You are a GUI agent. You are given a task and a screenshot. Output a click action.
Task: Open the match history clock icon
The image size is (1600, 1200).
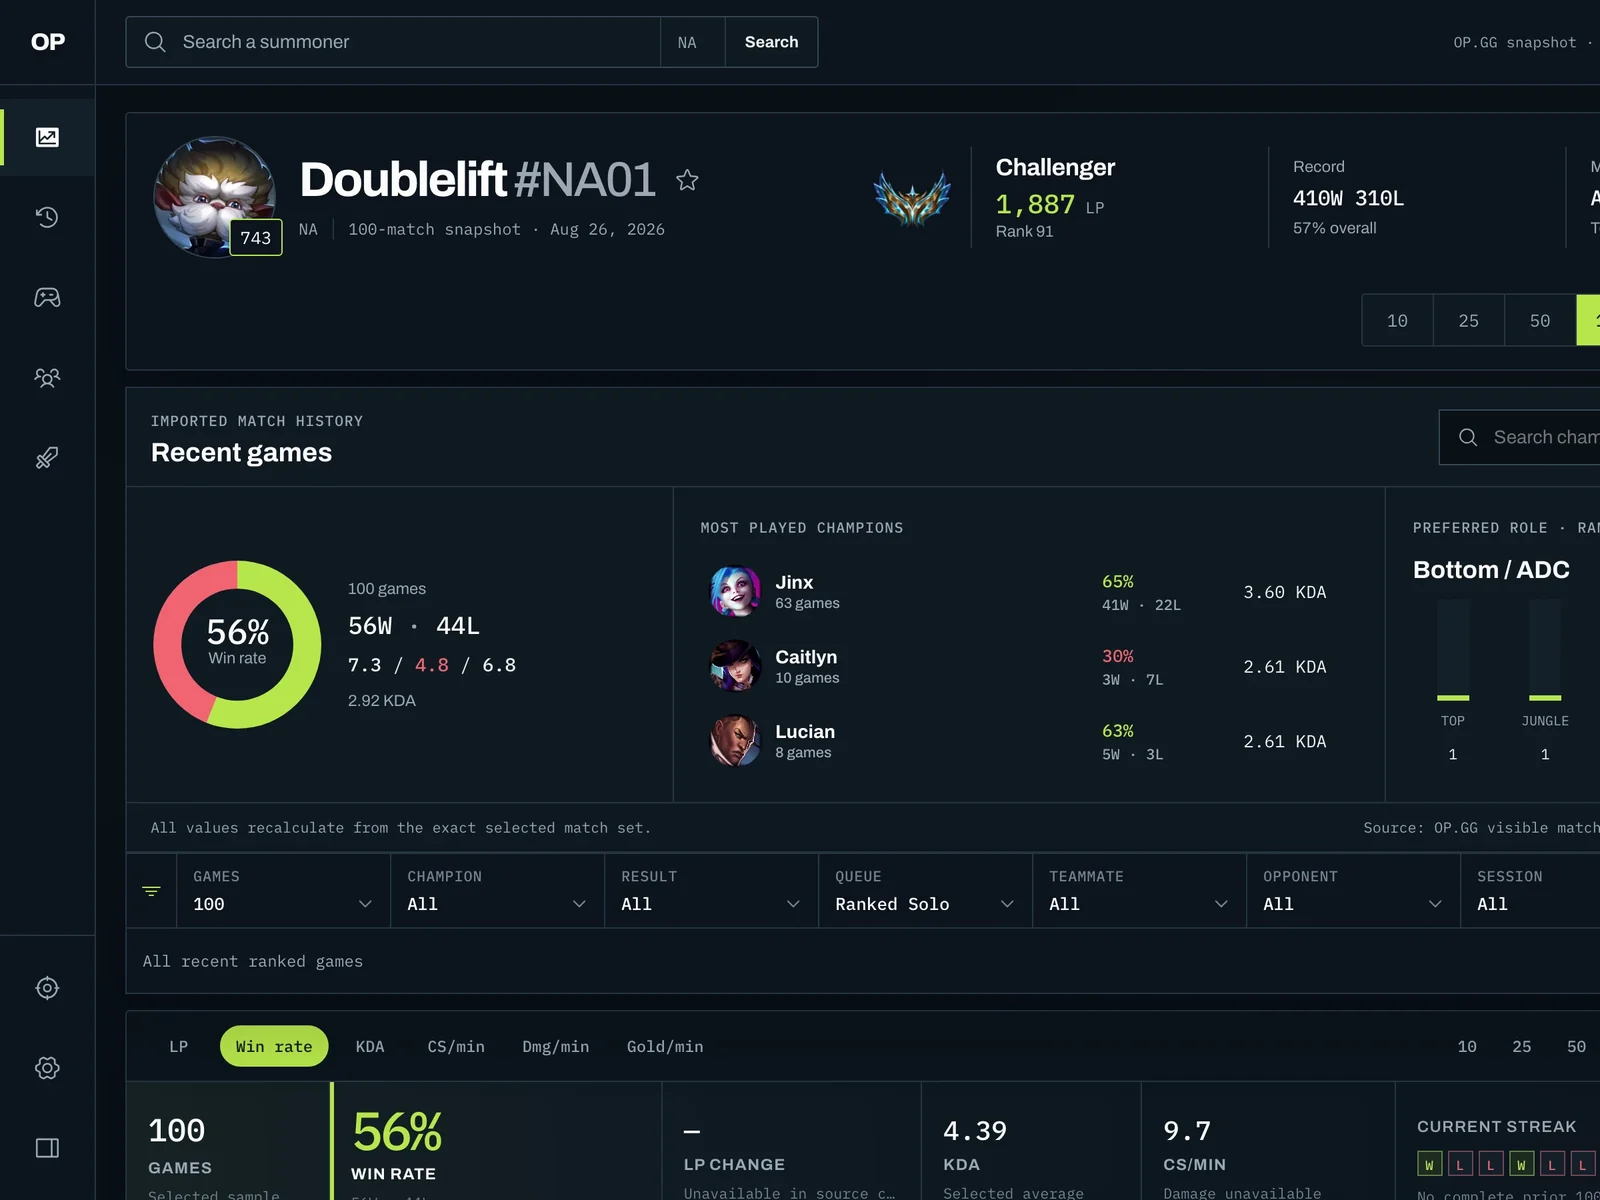(x=47, y=217)
